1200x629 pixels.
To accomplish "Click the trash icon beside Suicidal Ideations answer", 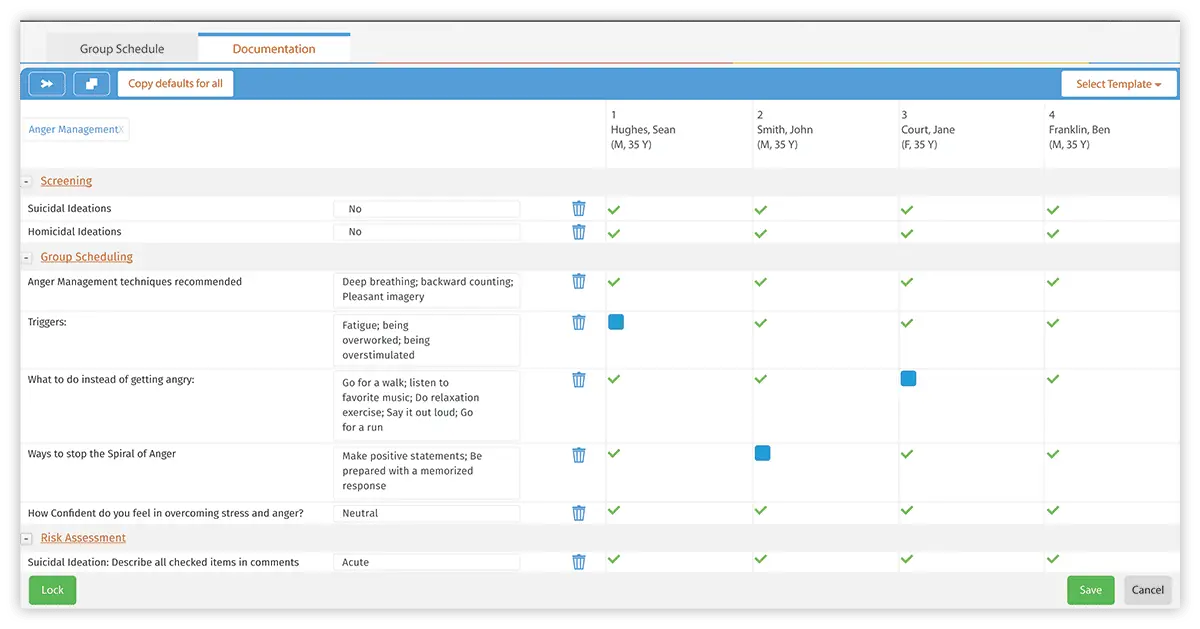I will 578,208.
